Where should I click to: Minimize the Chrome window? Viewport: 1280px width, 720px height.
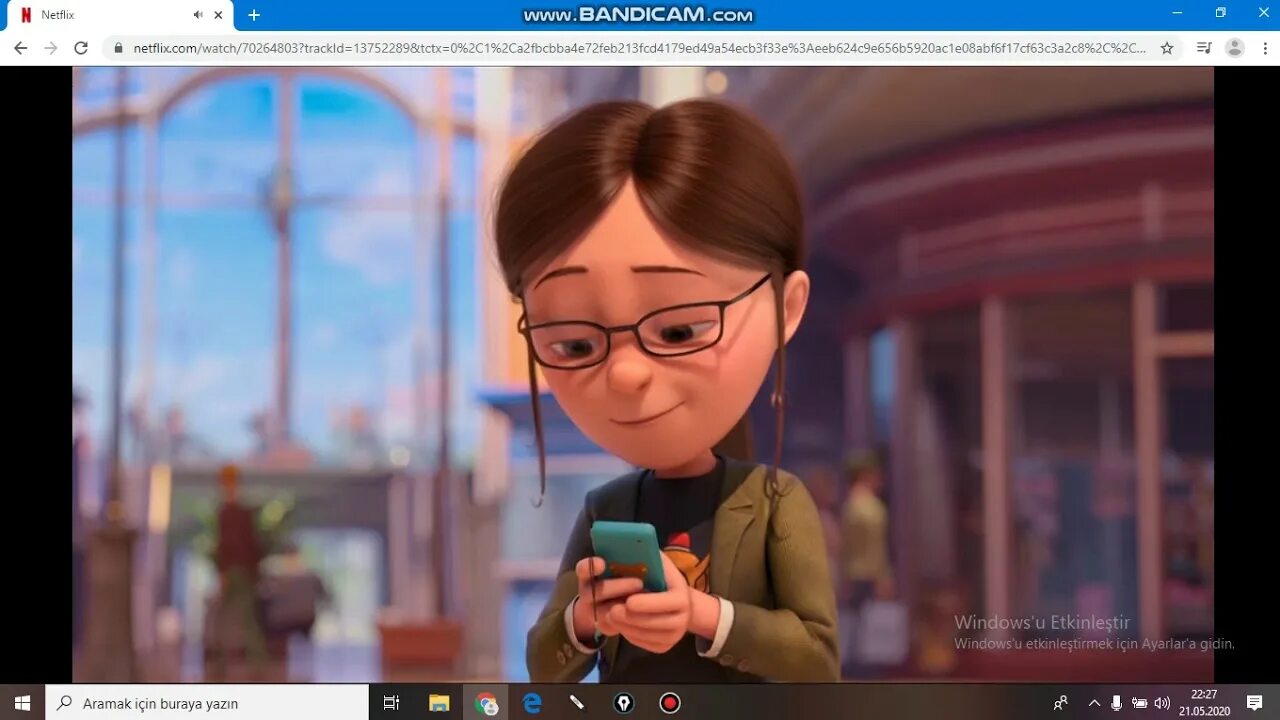point(1176,12)
